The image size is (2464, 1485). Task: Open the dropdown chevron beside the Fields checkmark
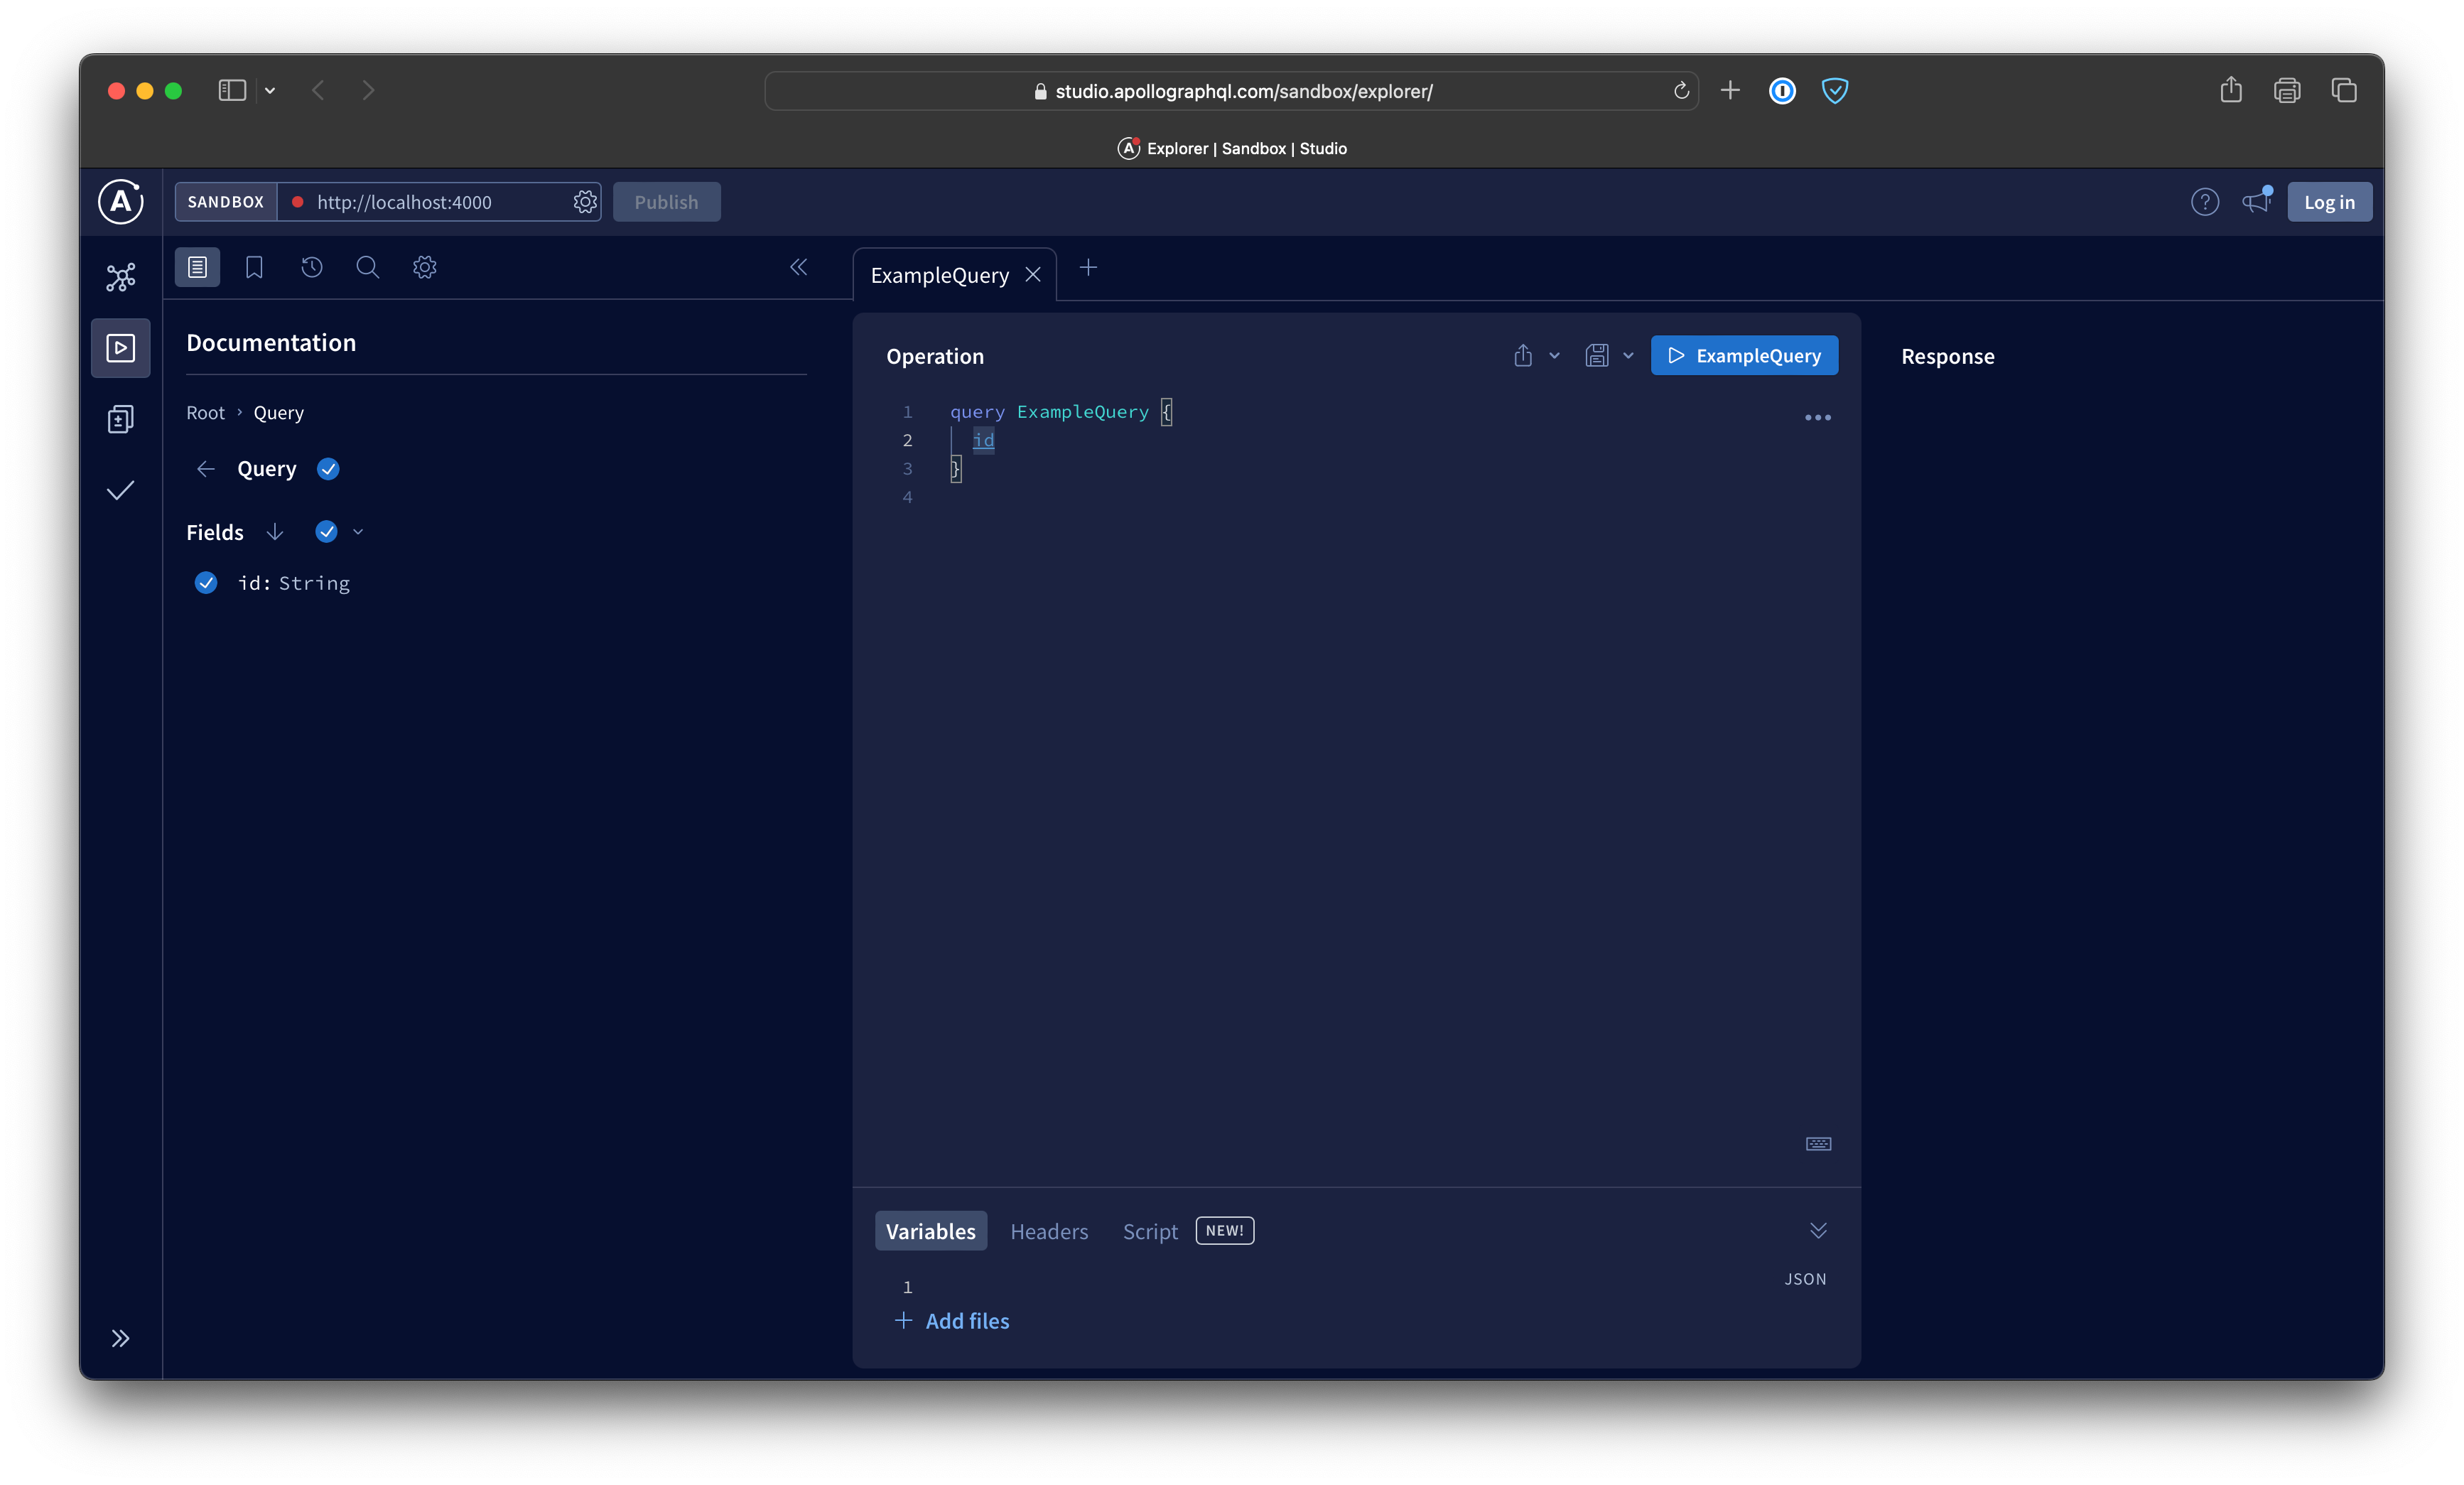(x=358, y=532)
